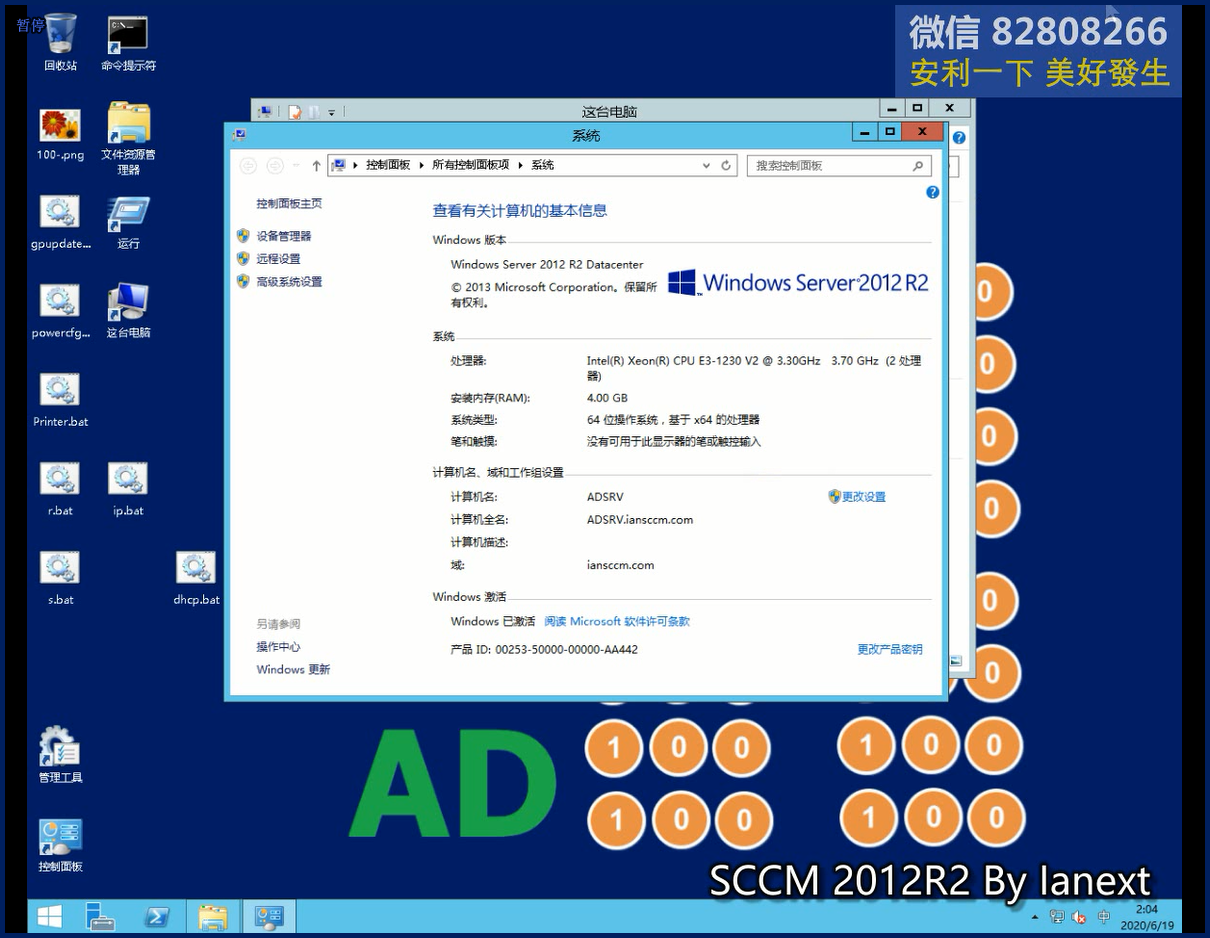Open 设备管理器 from the sidebar
Screen dimensions: 1210x938
[x=284, y=236]
